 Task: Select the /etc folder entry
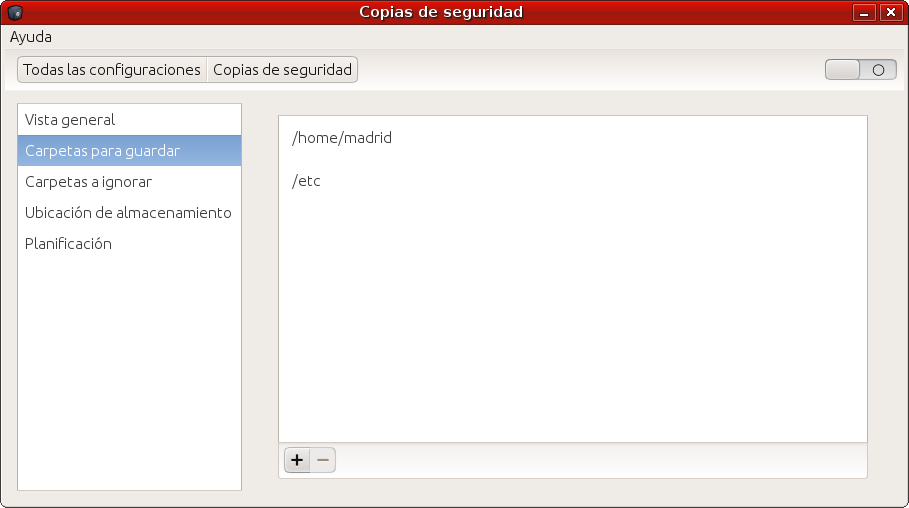pyautogui.click(x=306, y=181)
